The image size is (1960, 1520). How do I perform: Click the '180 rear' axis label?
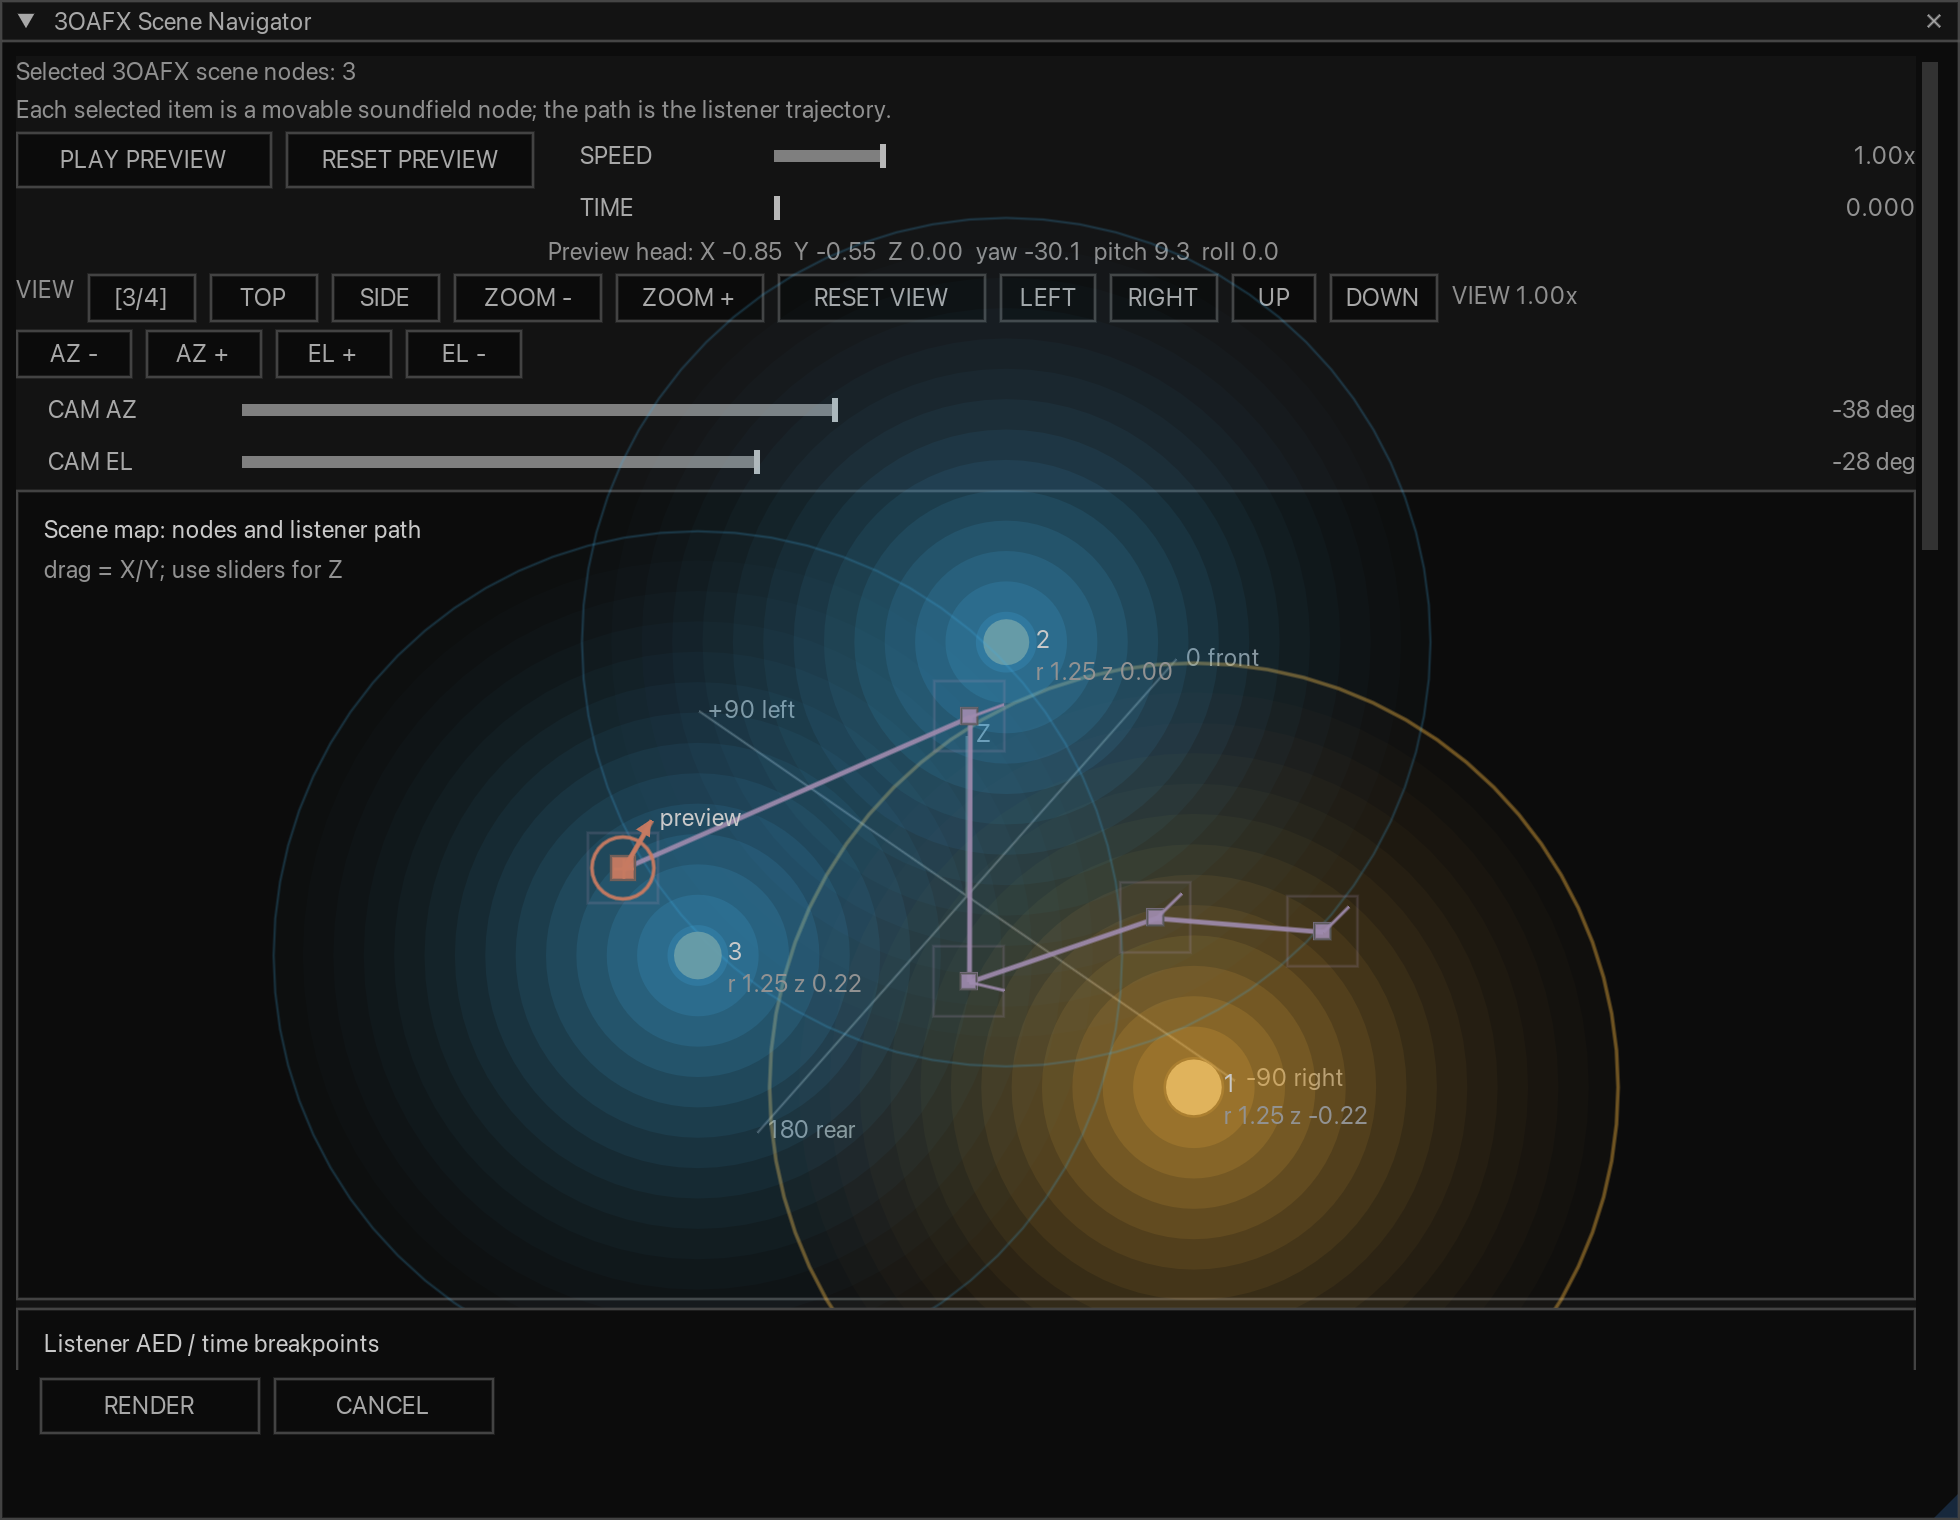pos(811,1130)
